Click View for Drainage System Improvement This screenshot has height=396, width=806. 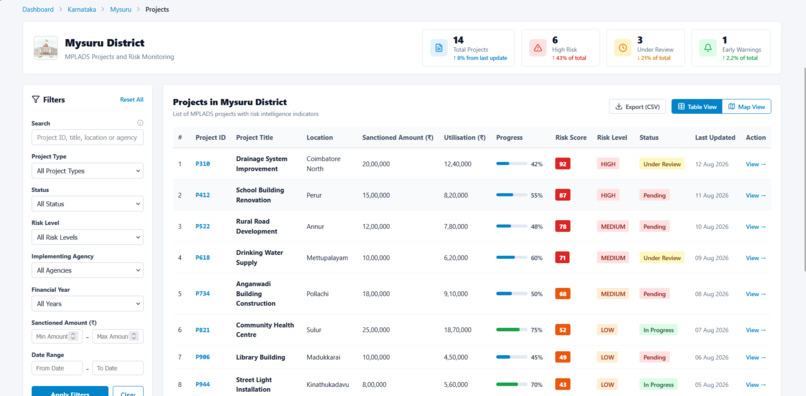coord(756,164)
